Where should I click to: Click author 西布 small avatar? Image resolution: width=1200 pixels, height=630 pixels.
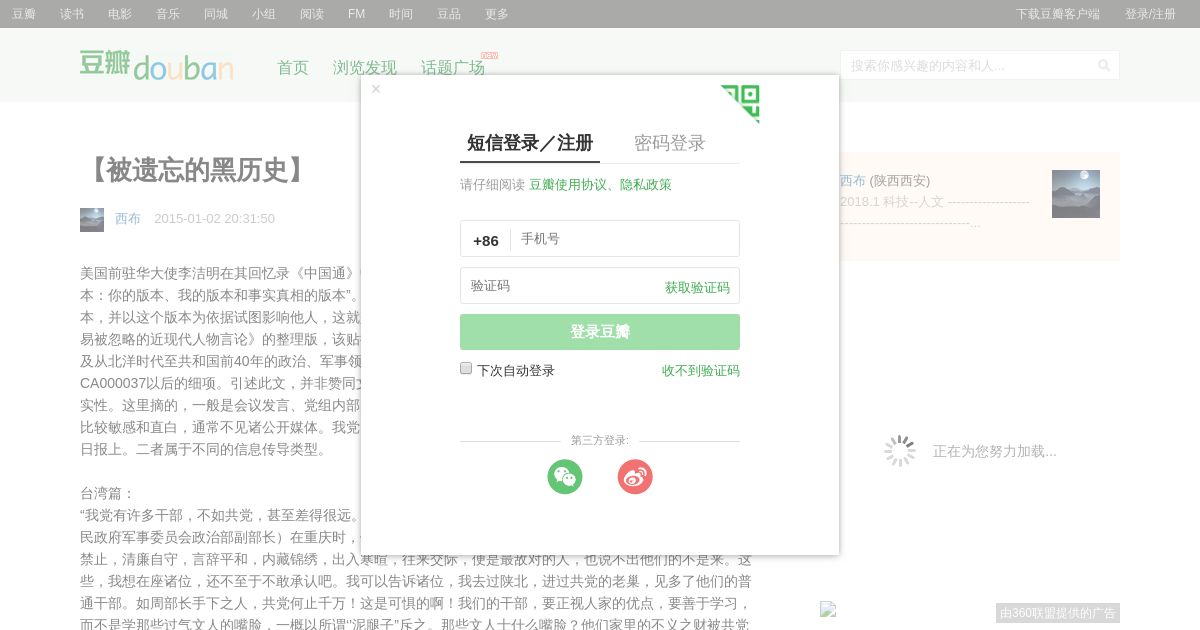[92, 220]
